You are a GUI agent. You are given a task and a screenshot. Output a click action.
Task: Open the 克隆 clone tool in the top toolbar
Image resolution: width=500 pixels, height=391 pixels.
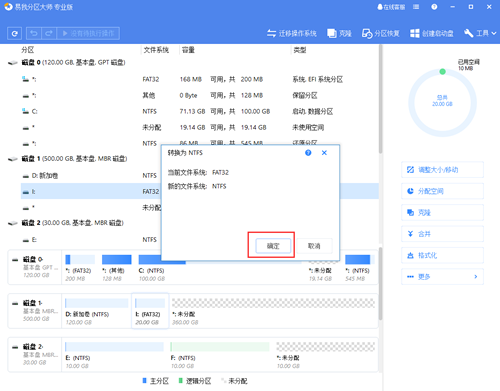point(339,33)
